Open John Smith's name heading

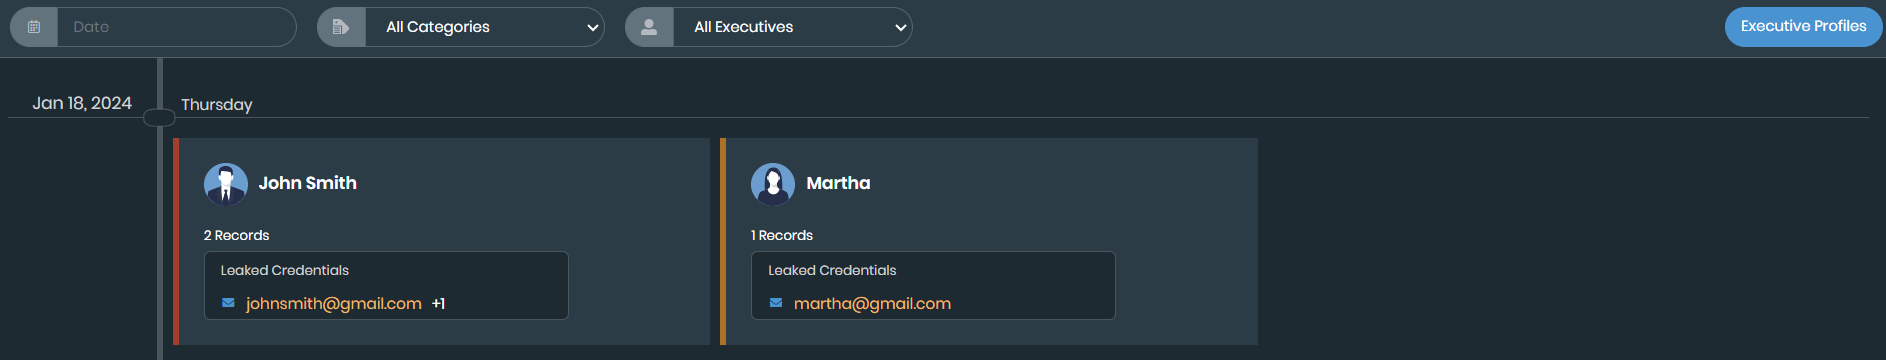(x=308, y=183)
